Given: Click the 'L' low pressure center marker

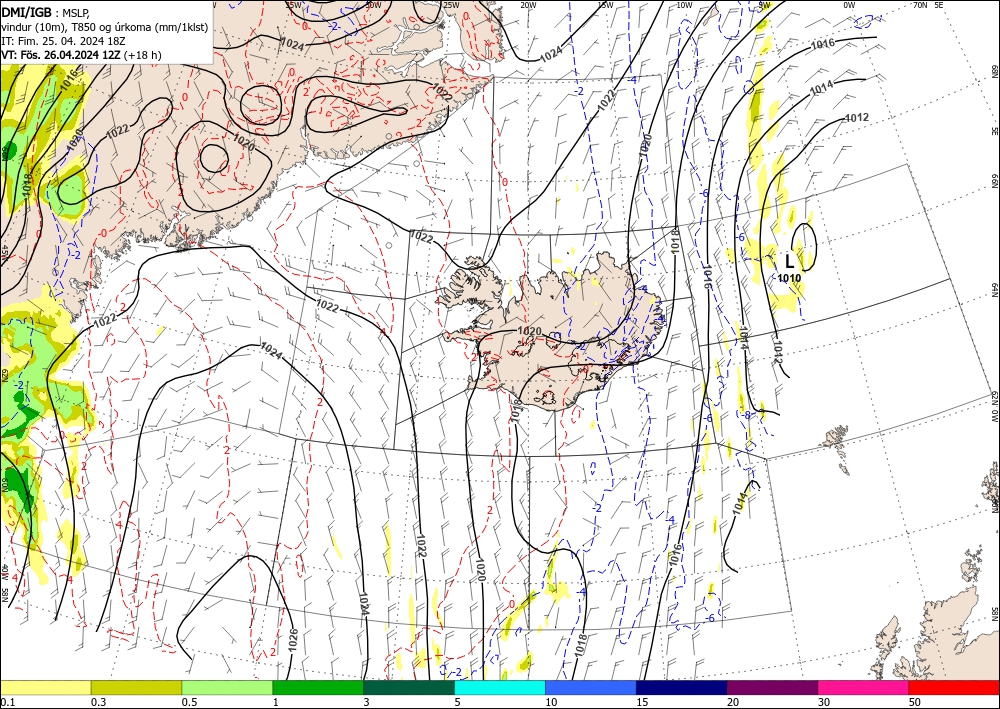Looking at the screenshot, I should coord(790,261).
